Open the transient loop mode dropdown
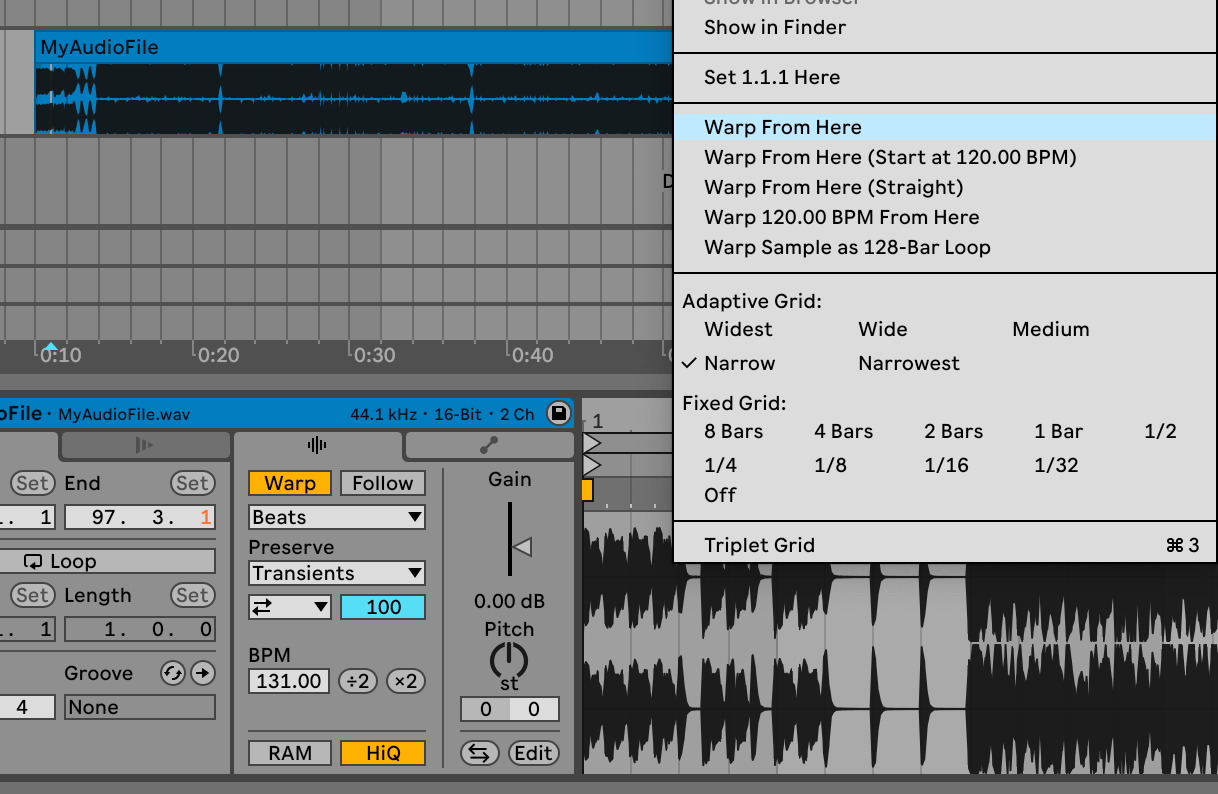The image size is (1218, 794). [289, 605]
